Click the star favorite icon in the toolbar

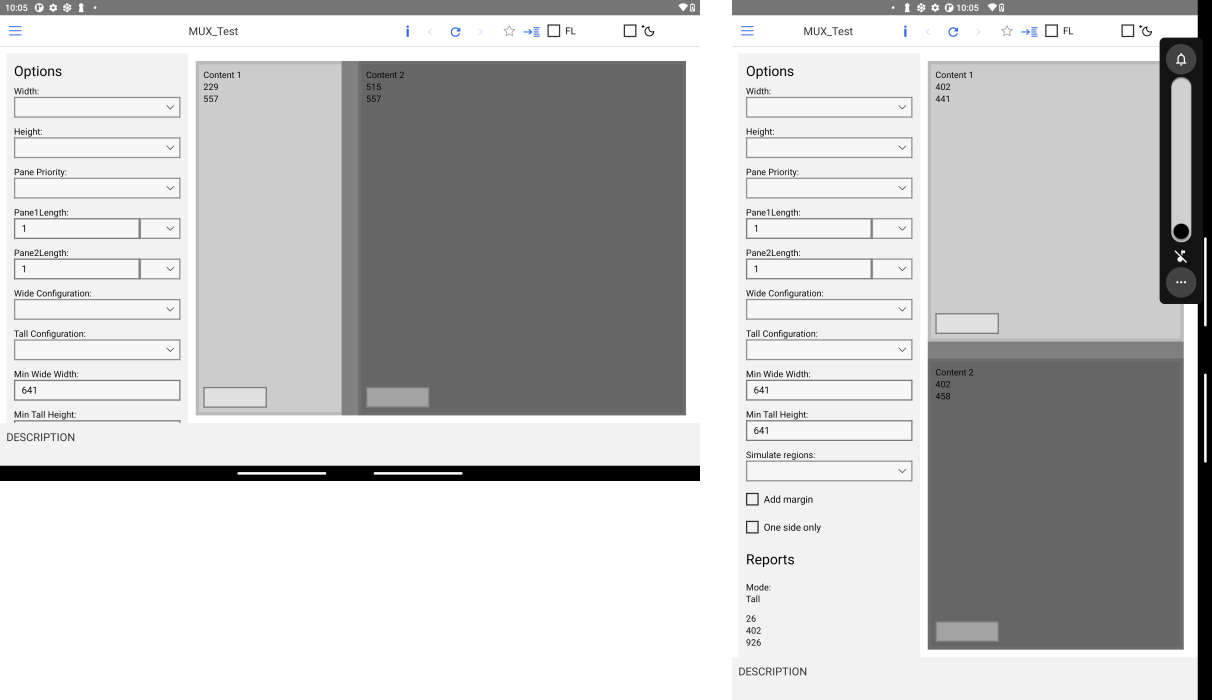pos(508,31)
